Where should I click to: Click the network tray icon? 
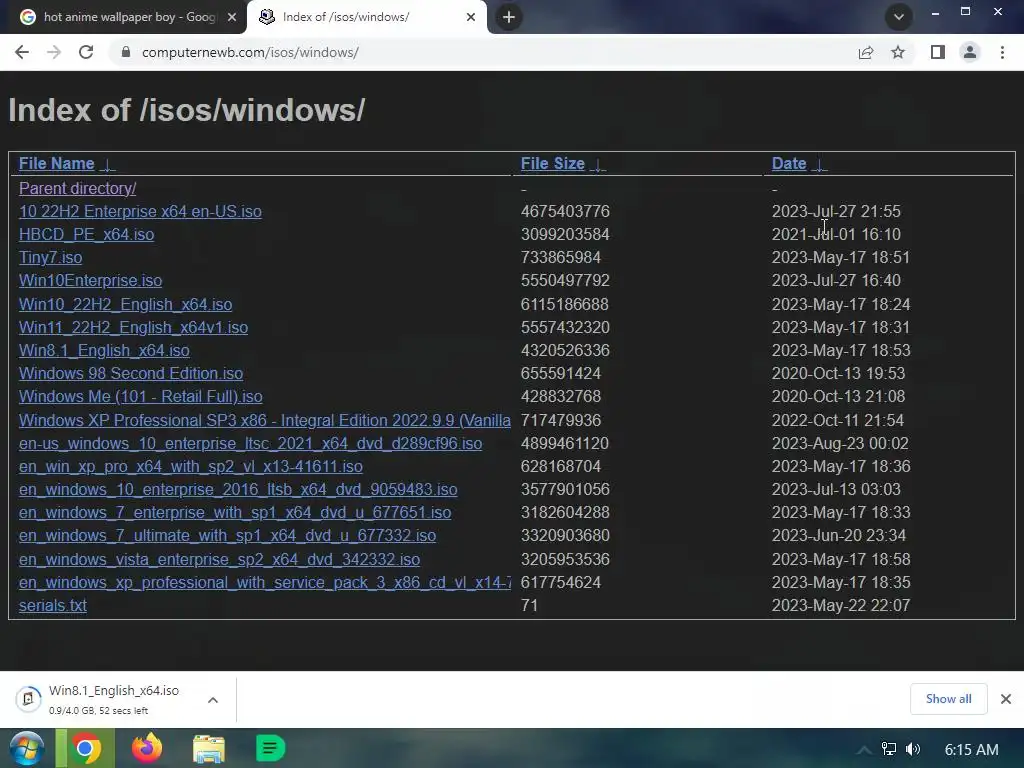[889, 749]
